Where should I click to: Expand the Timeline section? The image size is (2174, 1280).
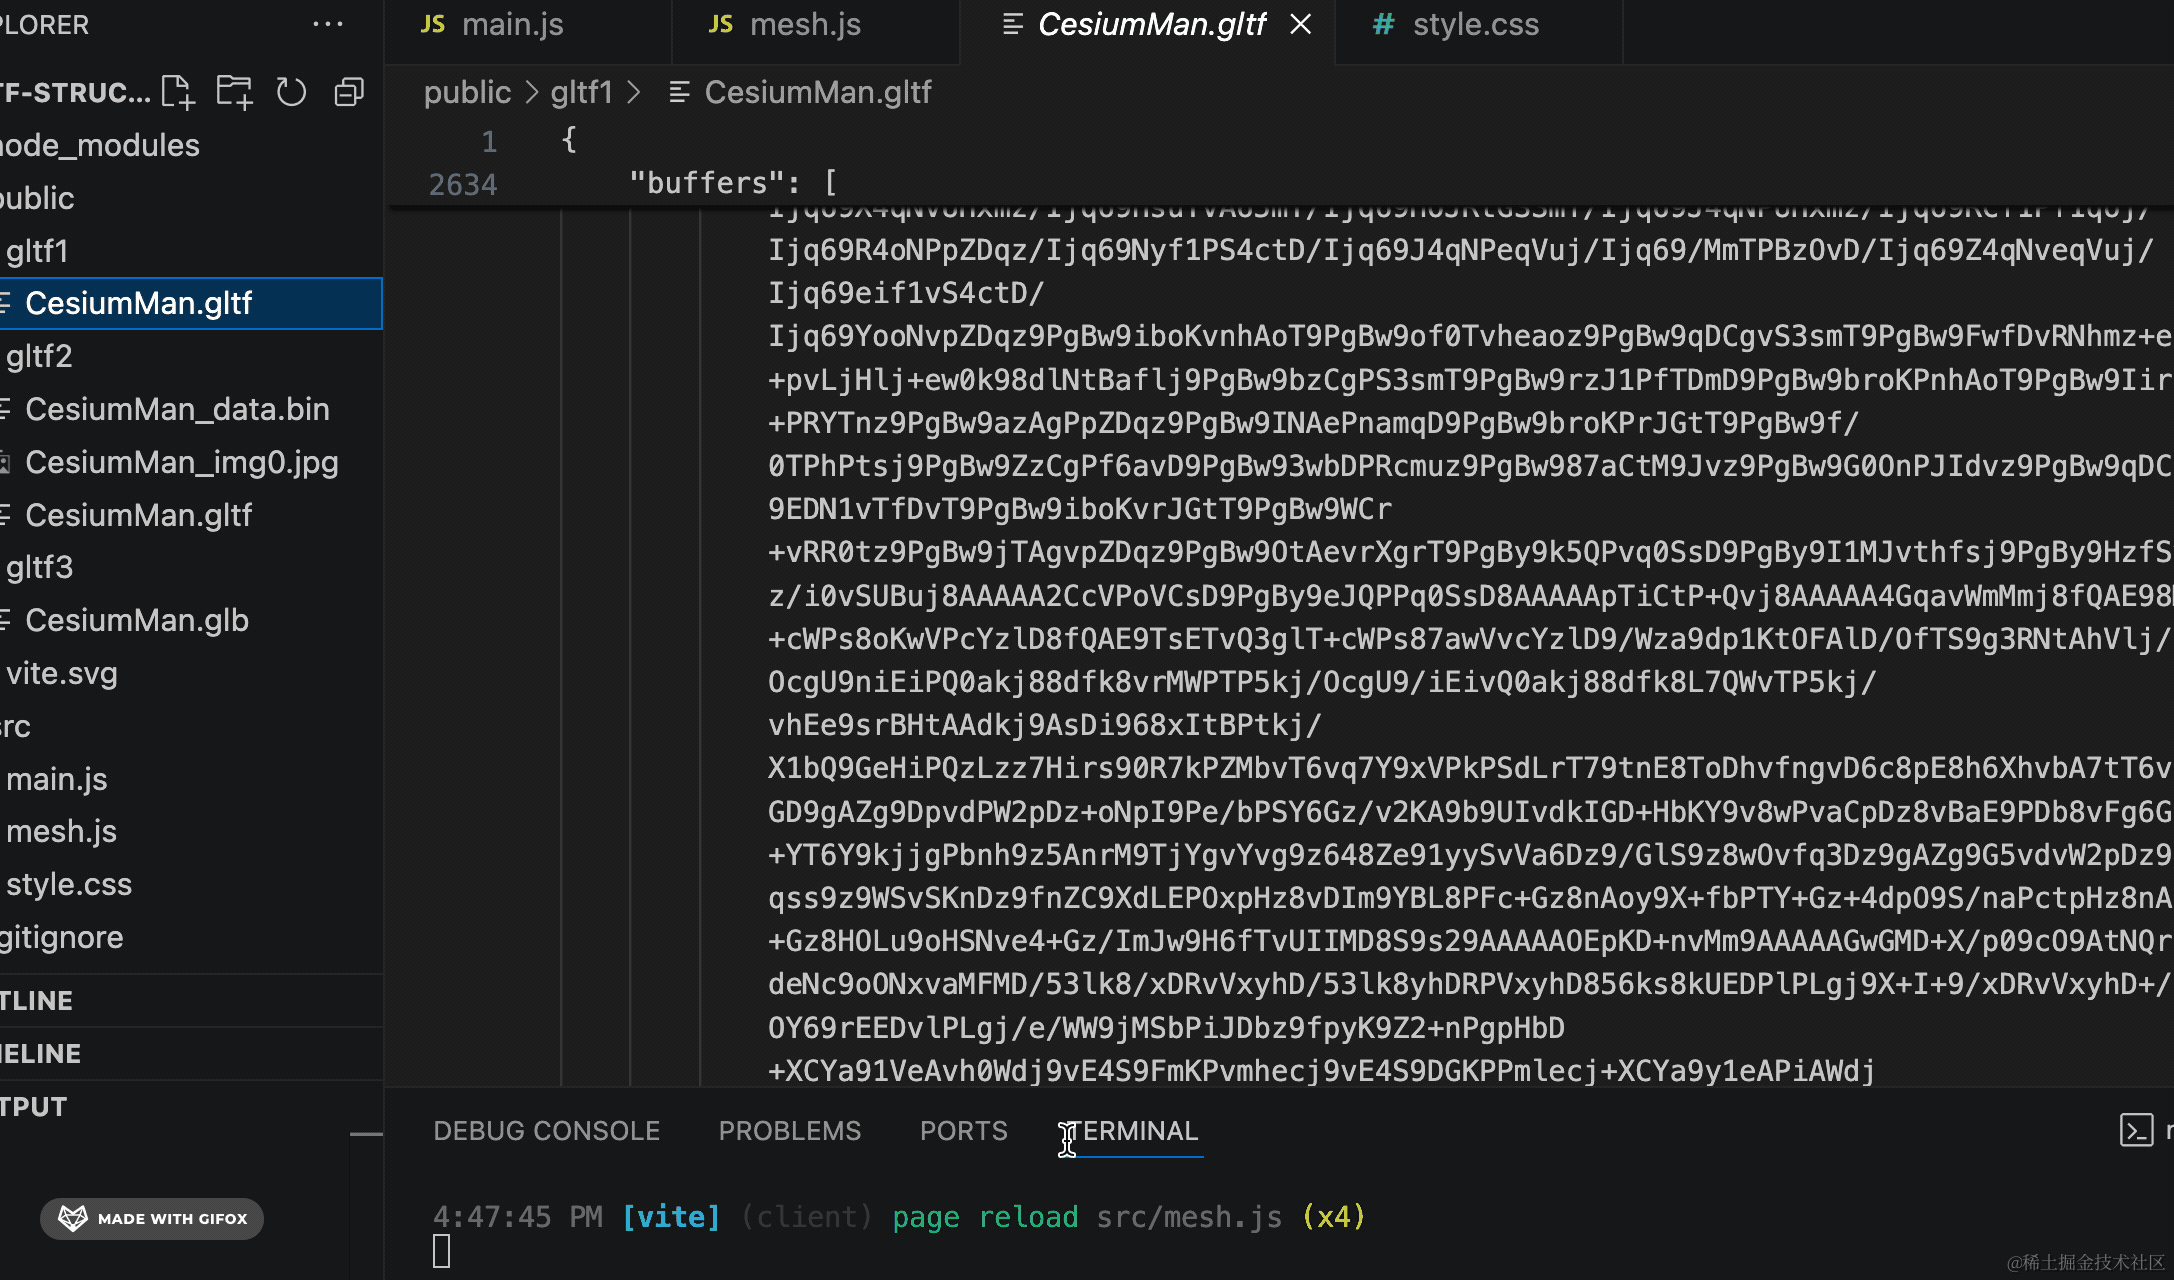[191, 1053]
